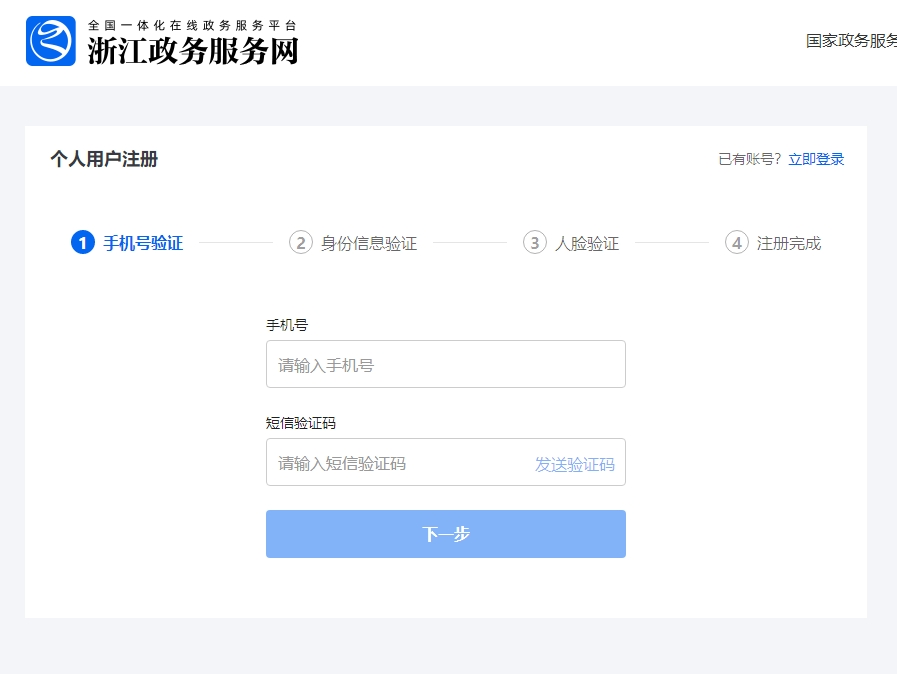The image size is (897, 674).
Task: Click step circle 2 for 身份信息验证
Action: click(x=301, y=242)
